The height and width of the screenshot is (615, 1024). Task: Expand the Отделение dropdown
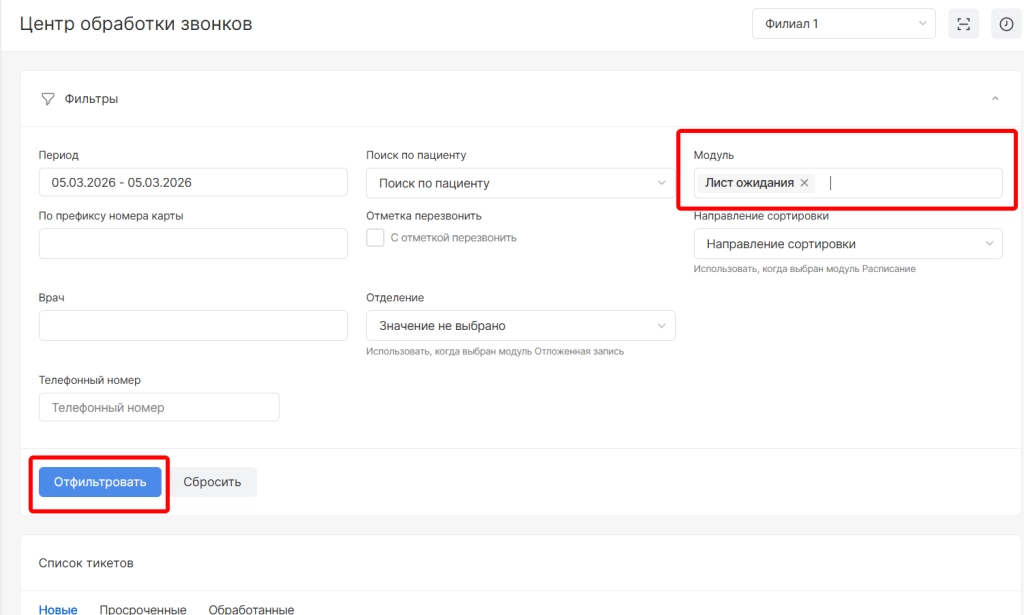[x=520, y=326]
